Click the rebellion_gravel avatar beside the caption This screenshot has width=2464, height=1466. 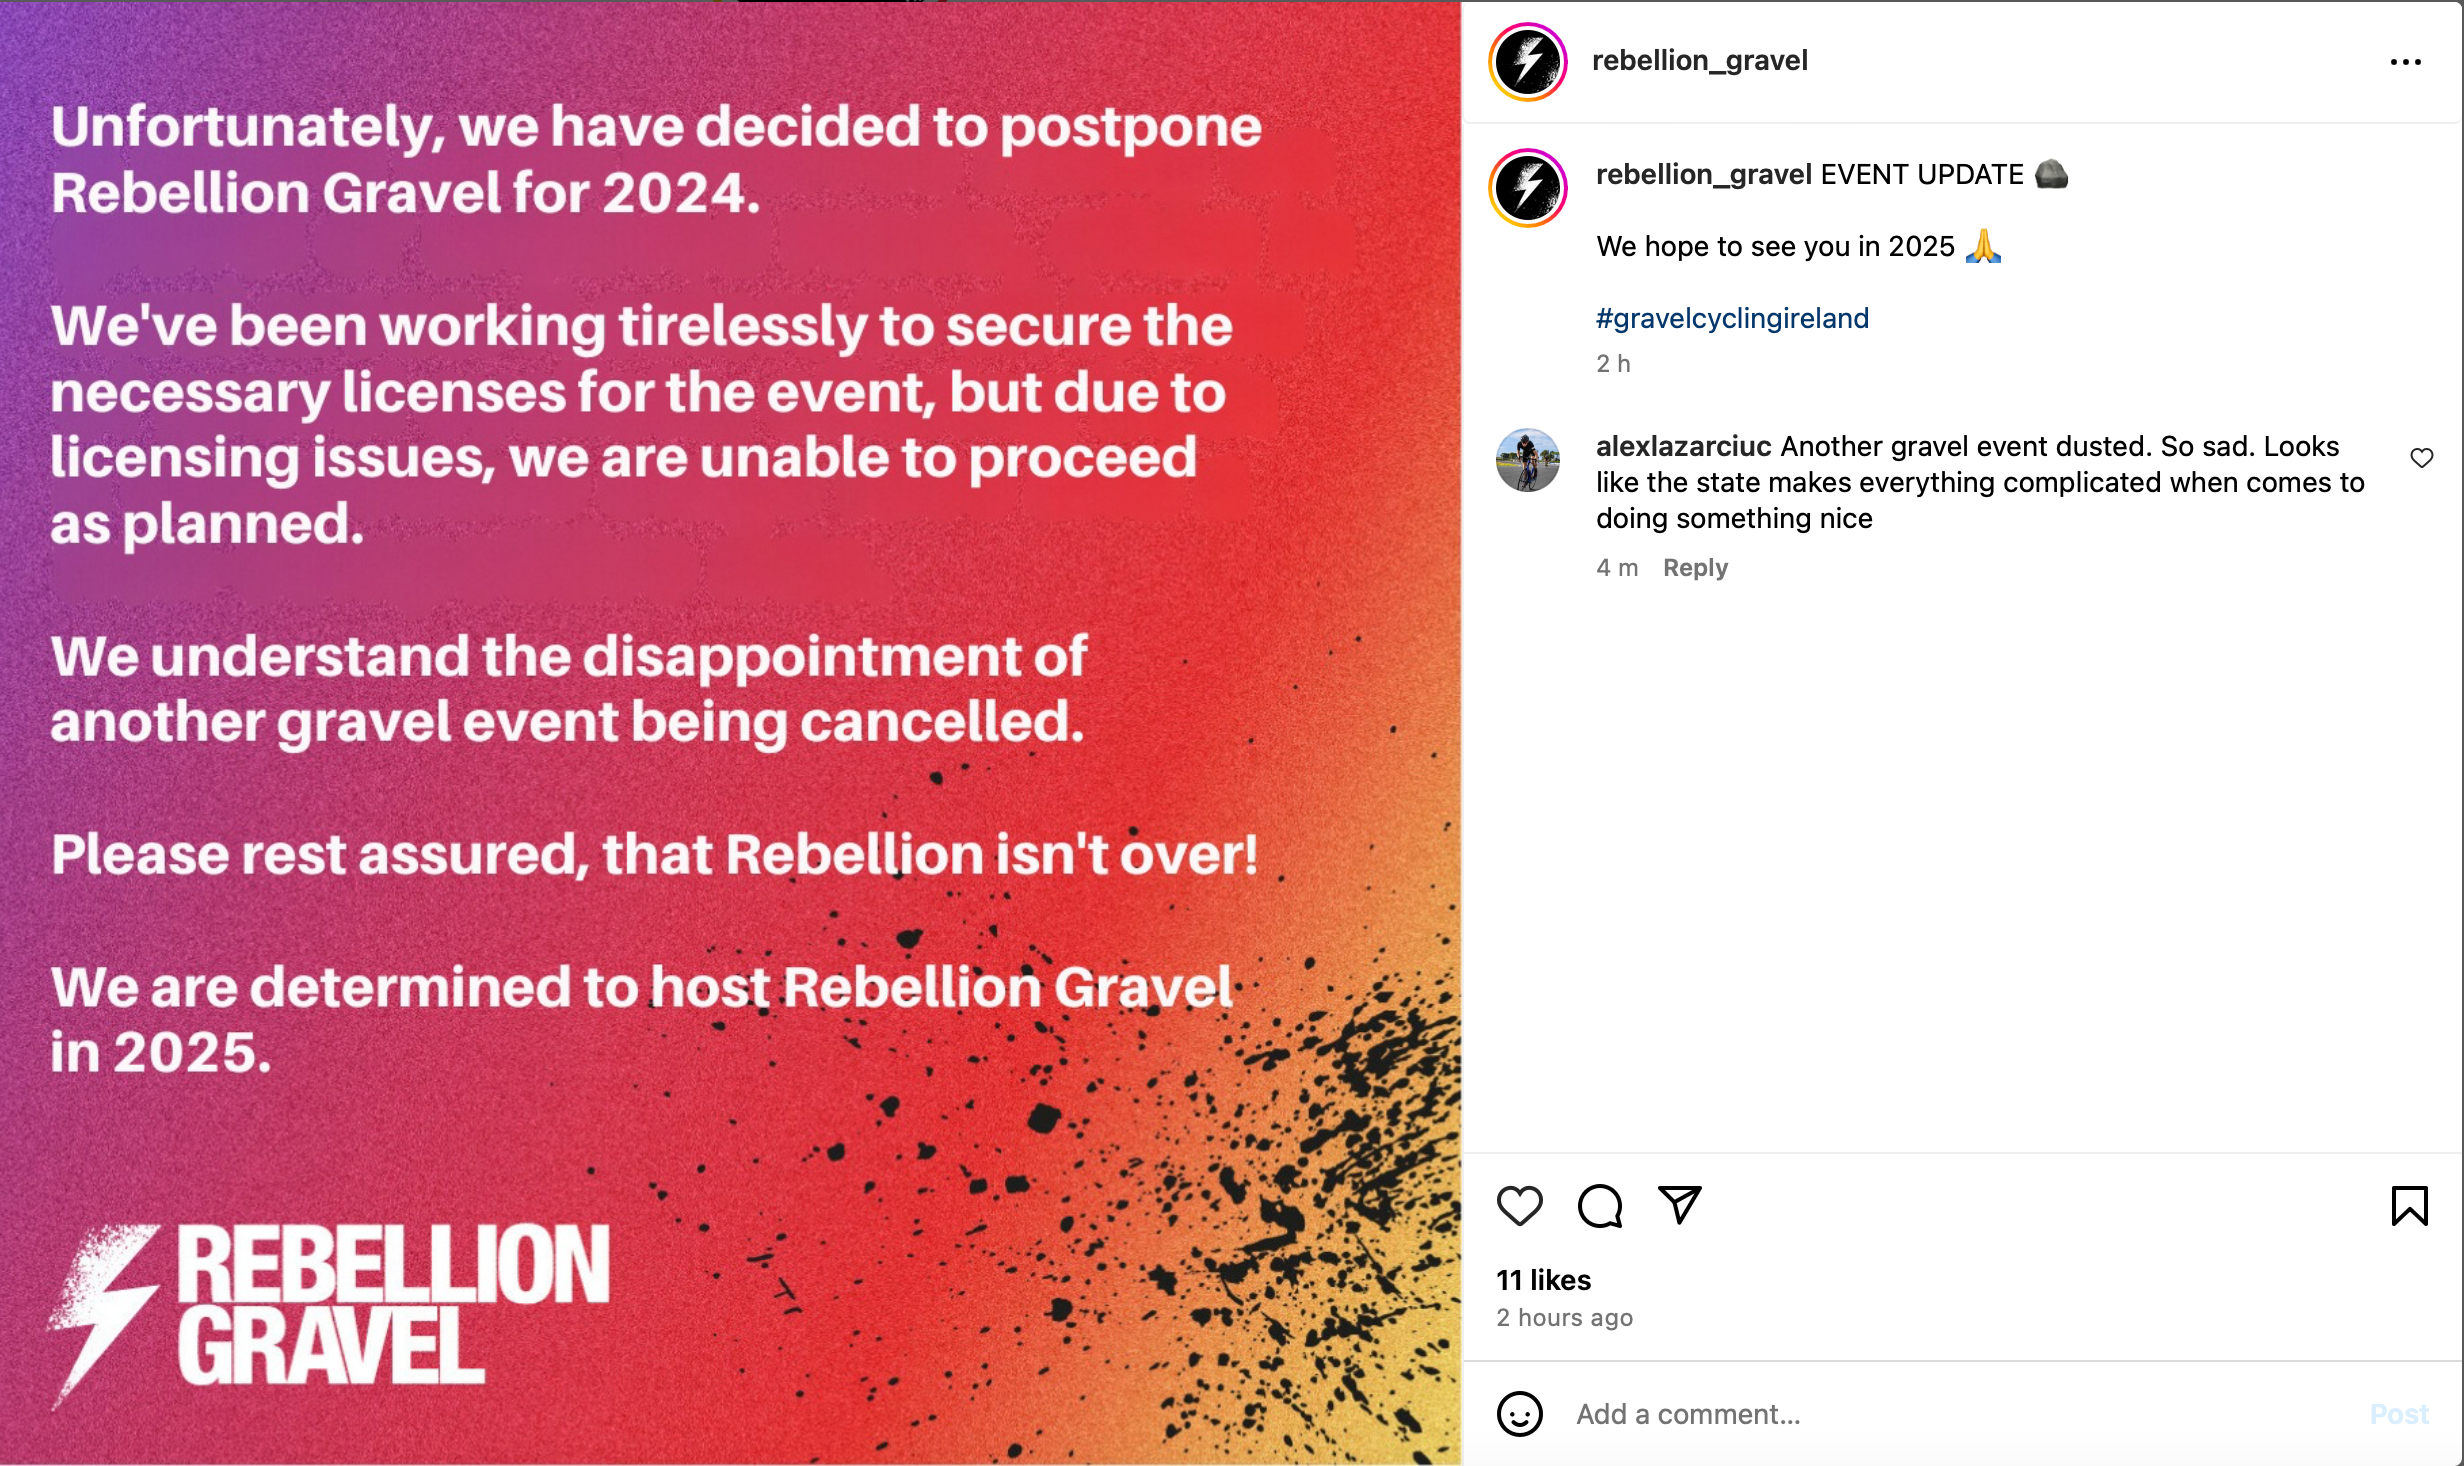[1528, 188]
